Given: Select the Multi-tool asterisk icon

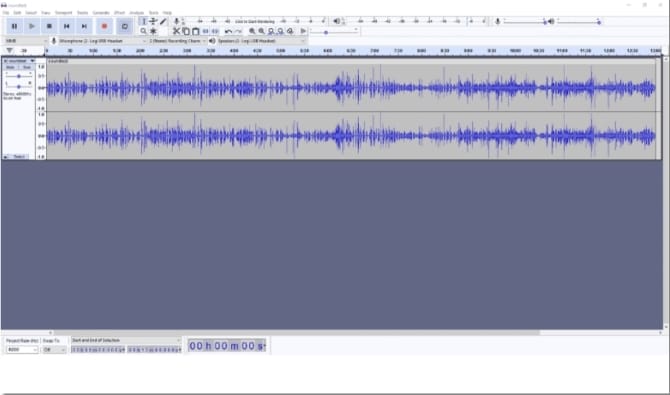Looking at the screenshot, I should pyautogui.click(x=153, y=31).
